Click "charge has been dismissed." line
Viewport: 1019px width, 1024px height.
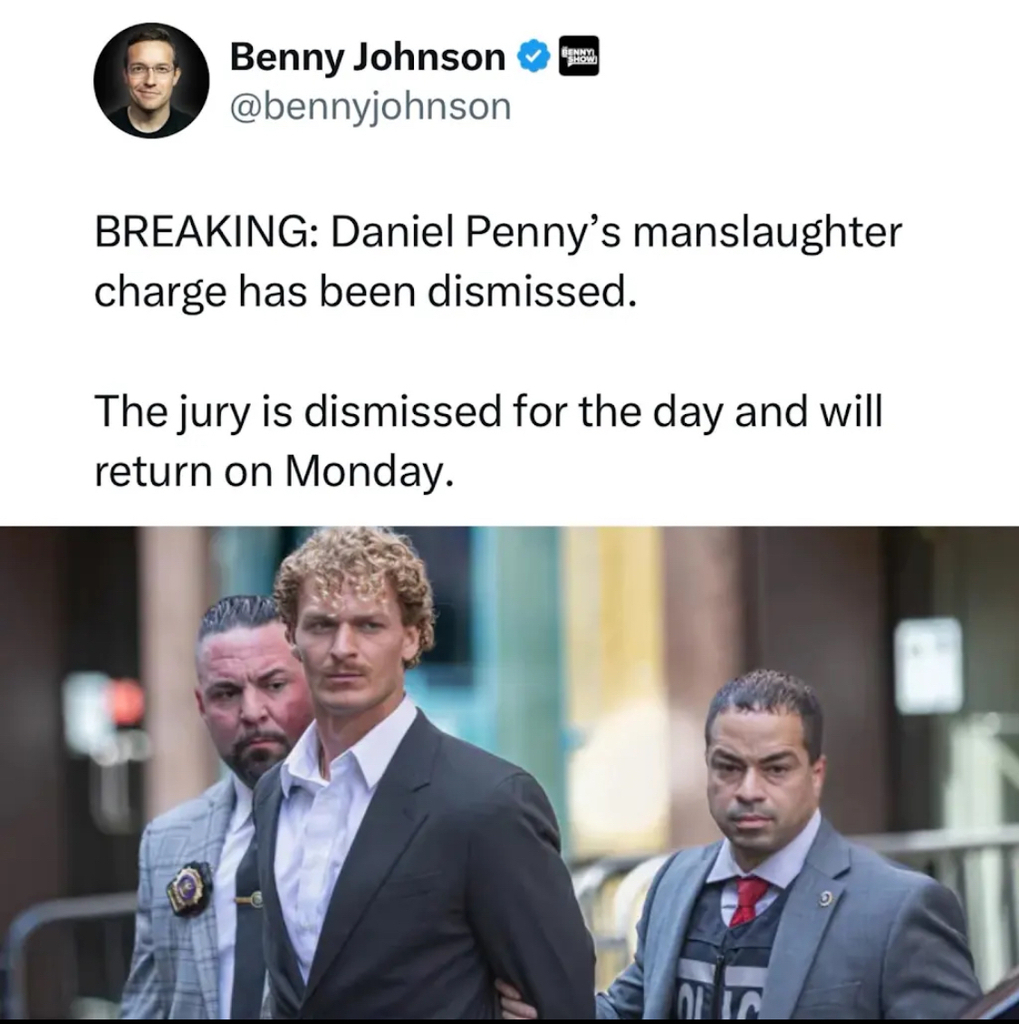365,291
